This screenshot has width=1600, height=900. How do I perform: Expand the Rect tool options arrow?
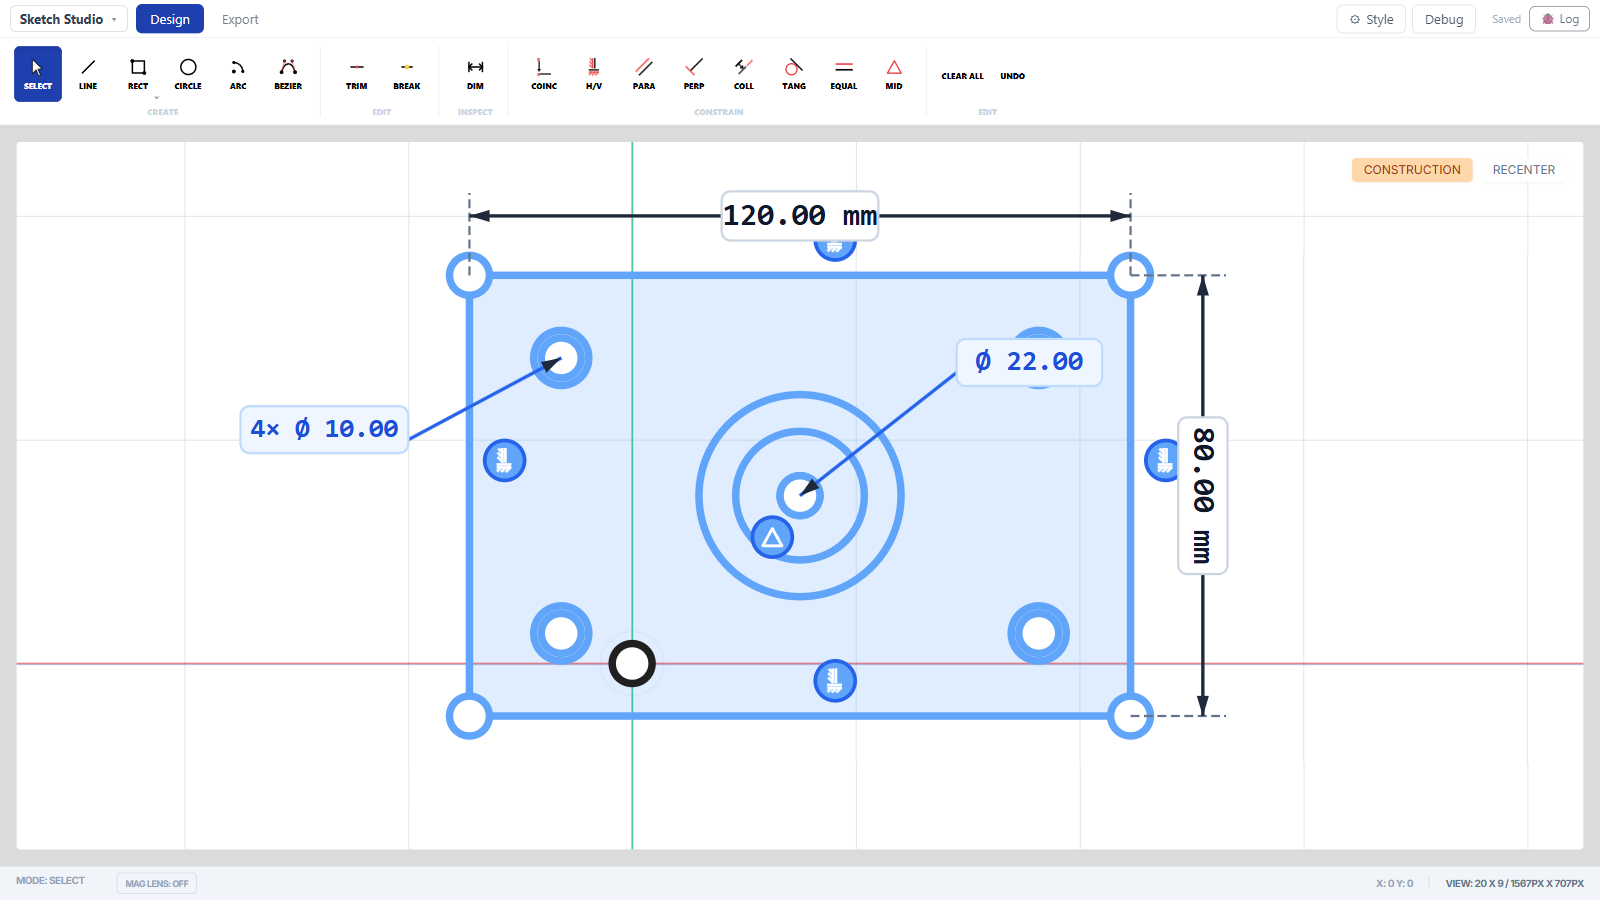[x=156, y=98]
